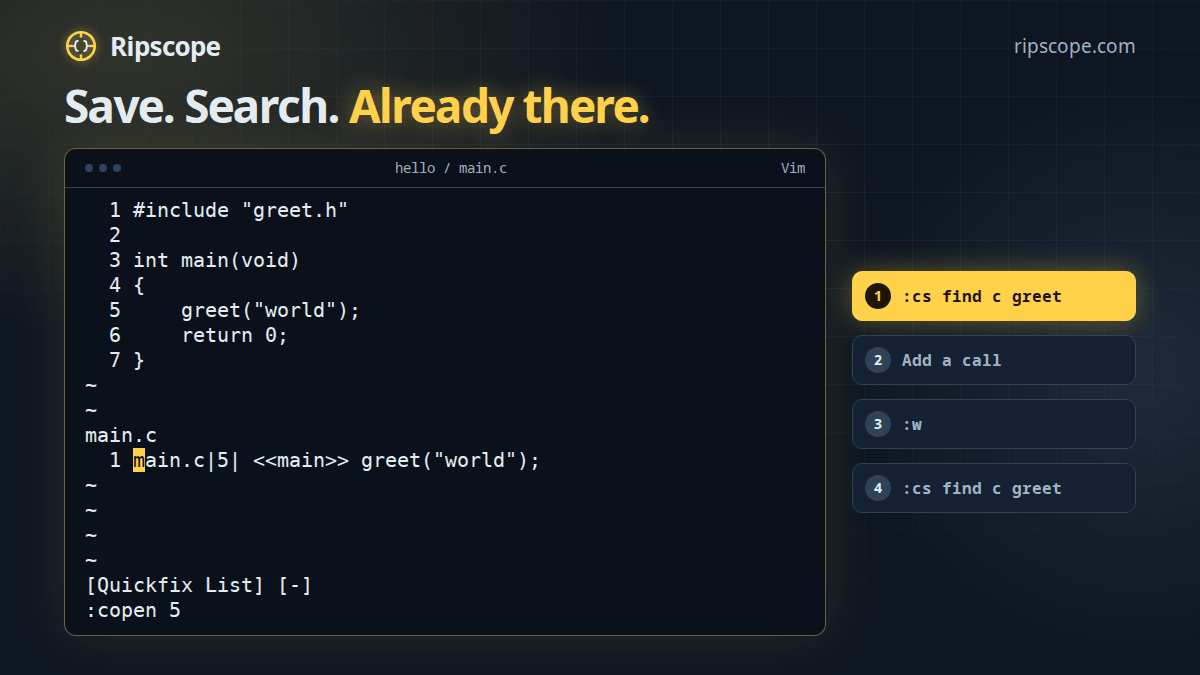Screen dimensions: 1200x675
Task: Click the "hello / main.c" window title
Action: [451, 168]
